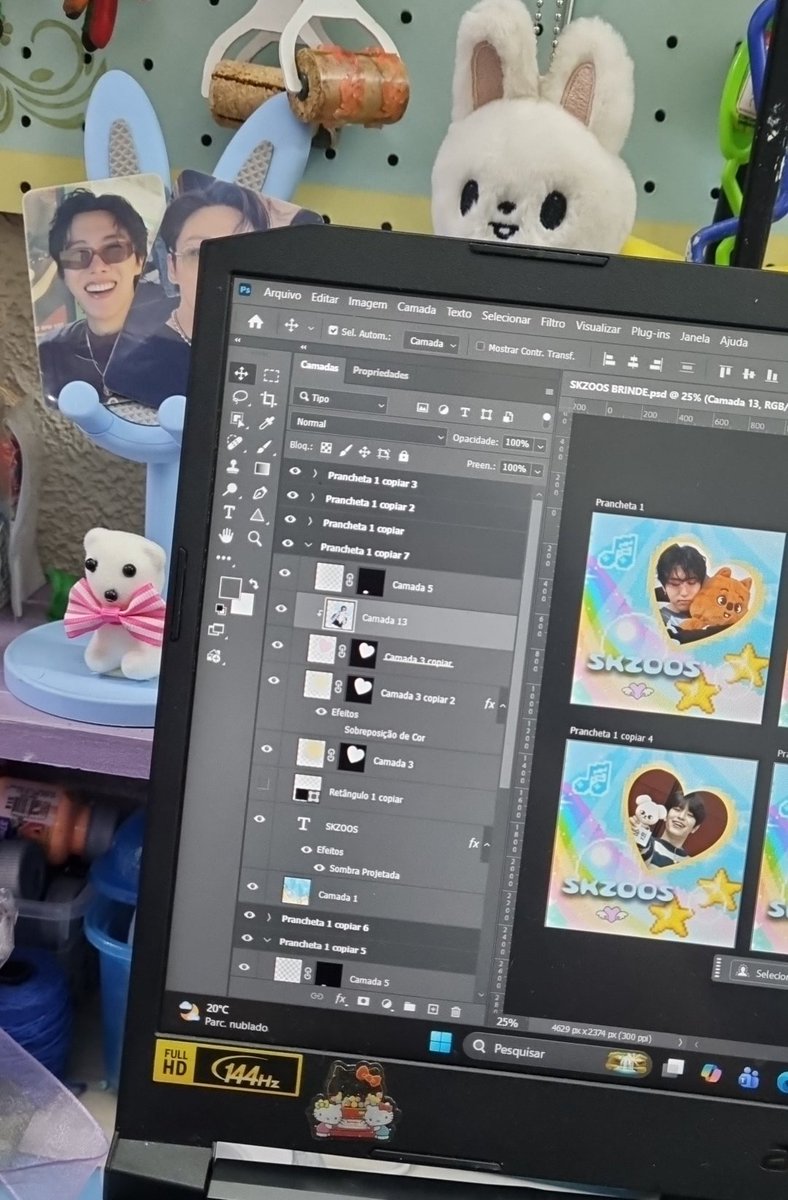Filter layers by type layers icon
Screen dimensions: 788x1200
point(465,412)
